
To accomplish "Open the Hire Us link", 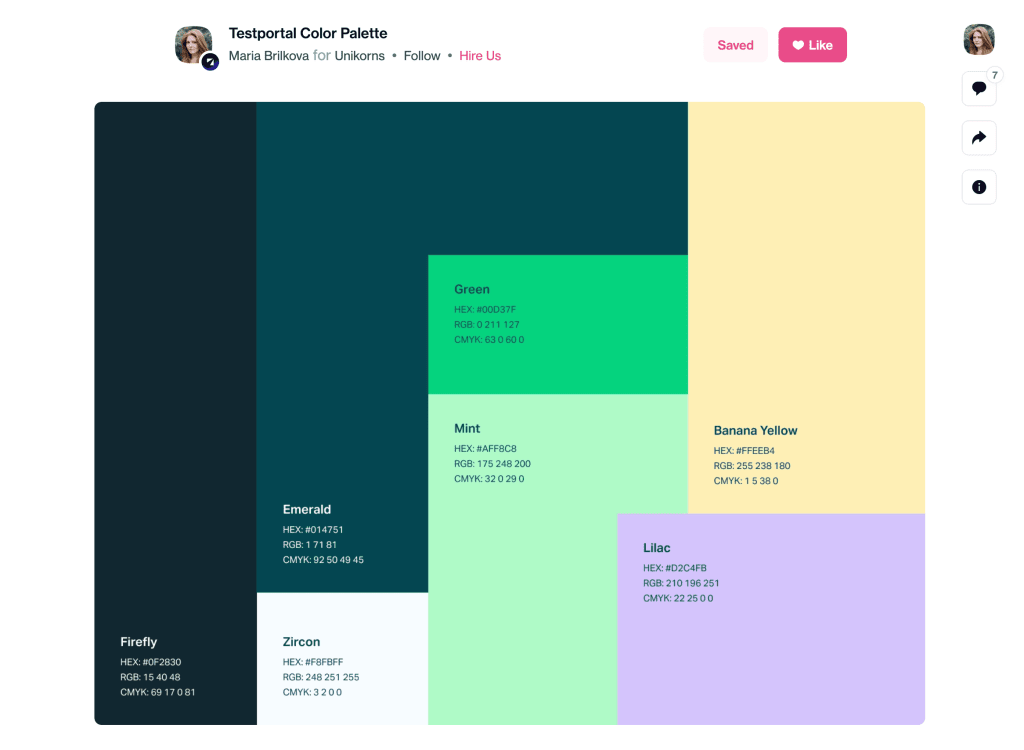I will click(480, 56).
